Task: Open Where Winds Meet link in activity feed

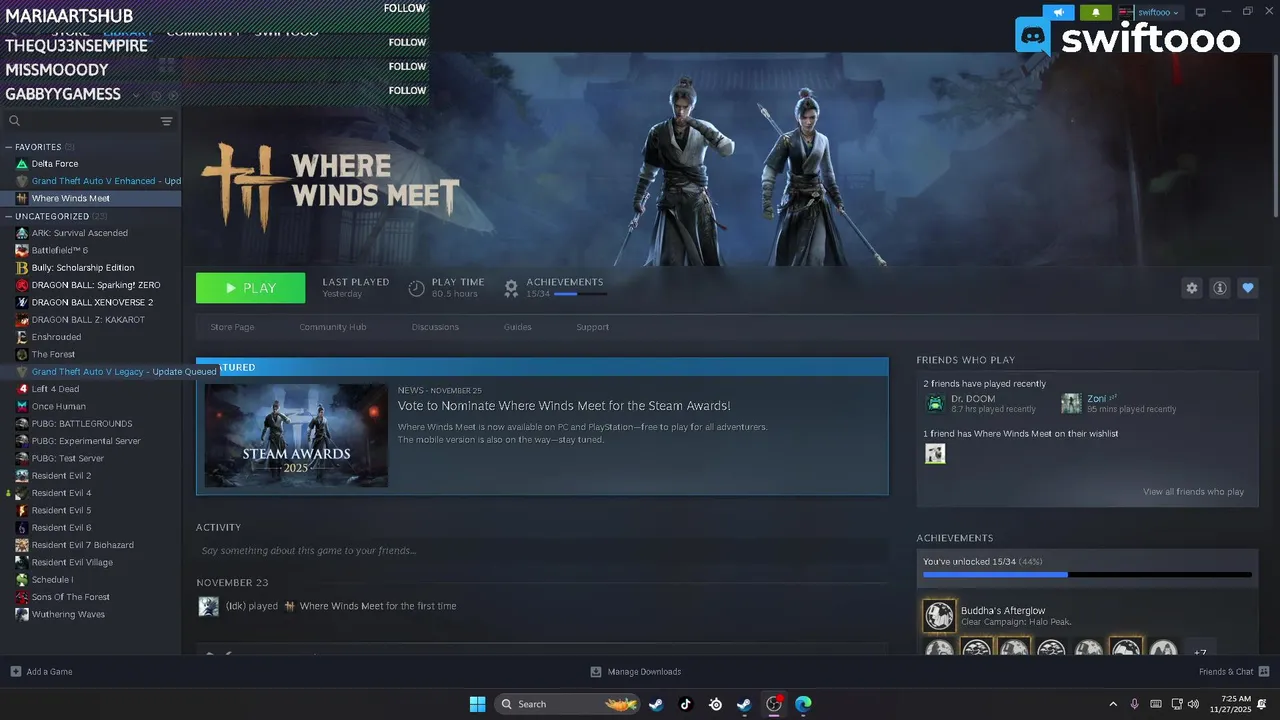Action: coord(341,606)
